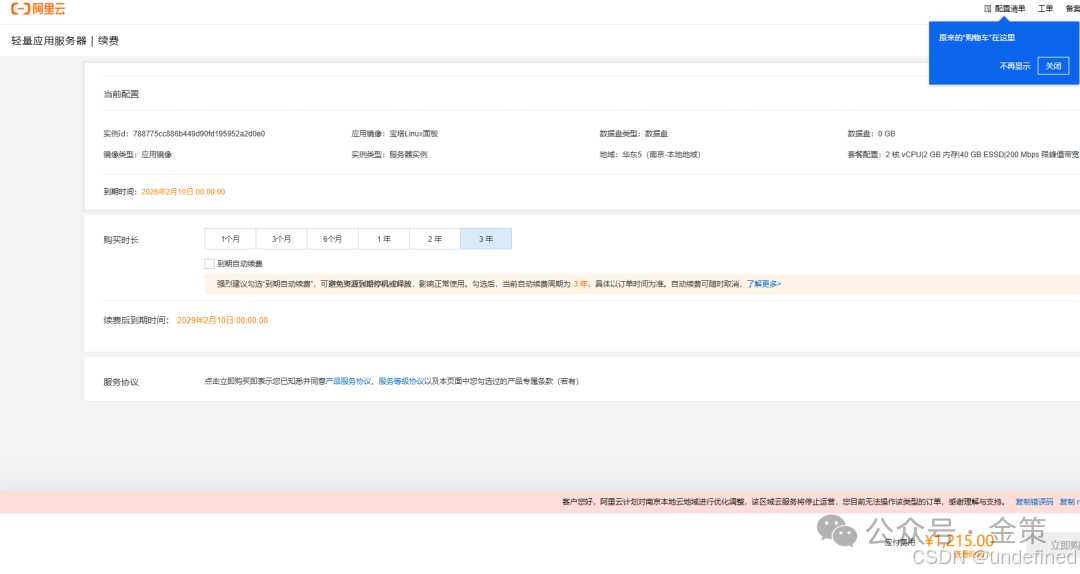The image size is (1080, 574).
Task: Open the 服务等级协议 link
Action: click(x=400, y=381)
